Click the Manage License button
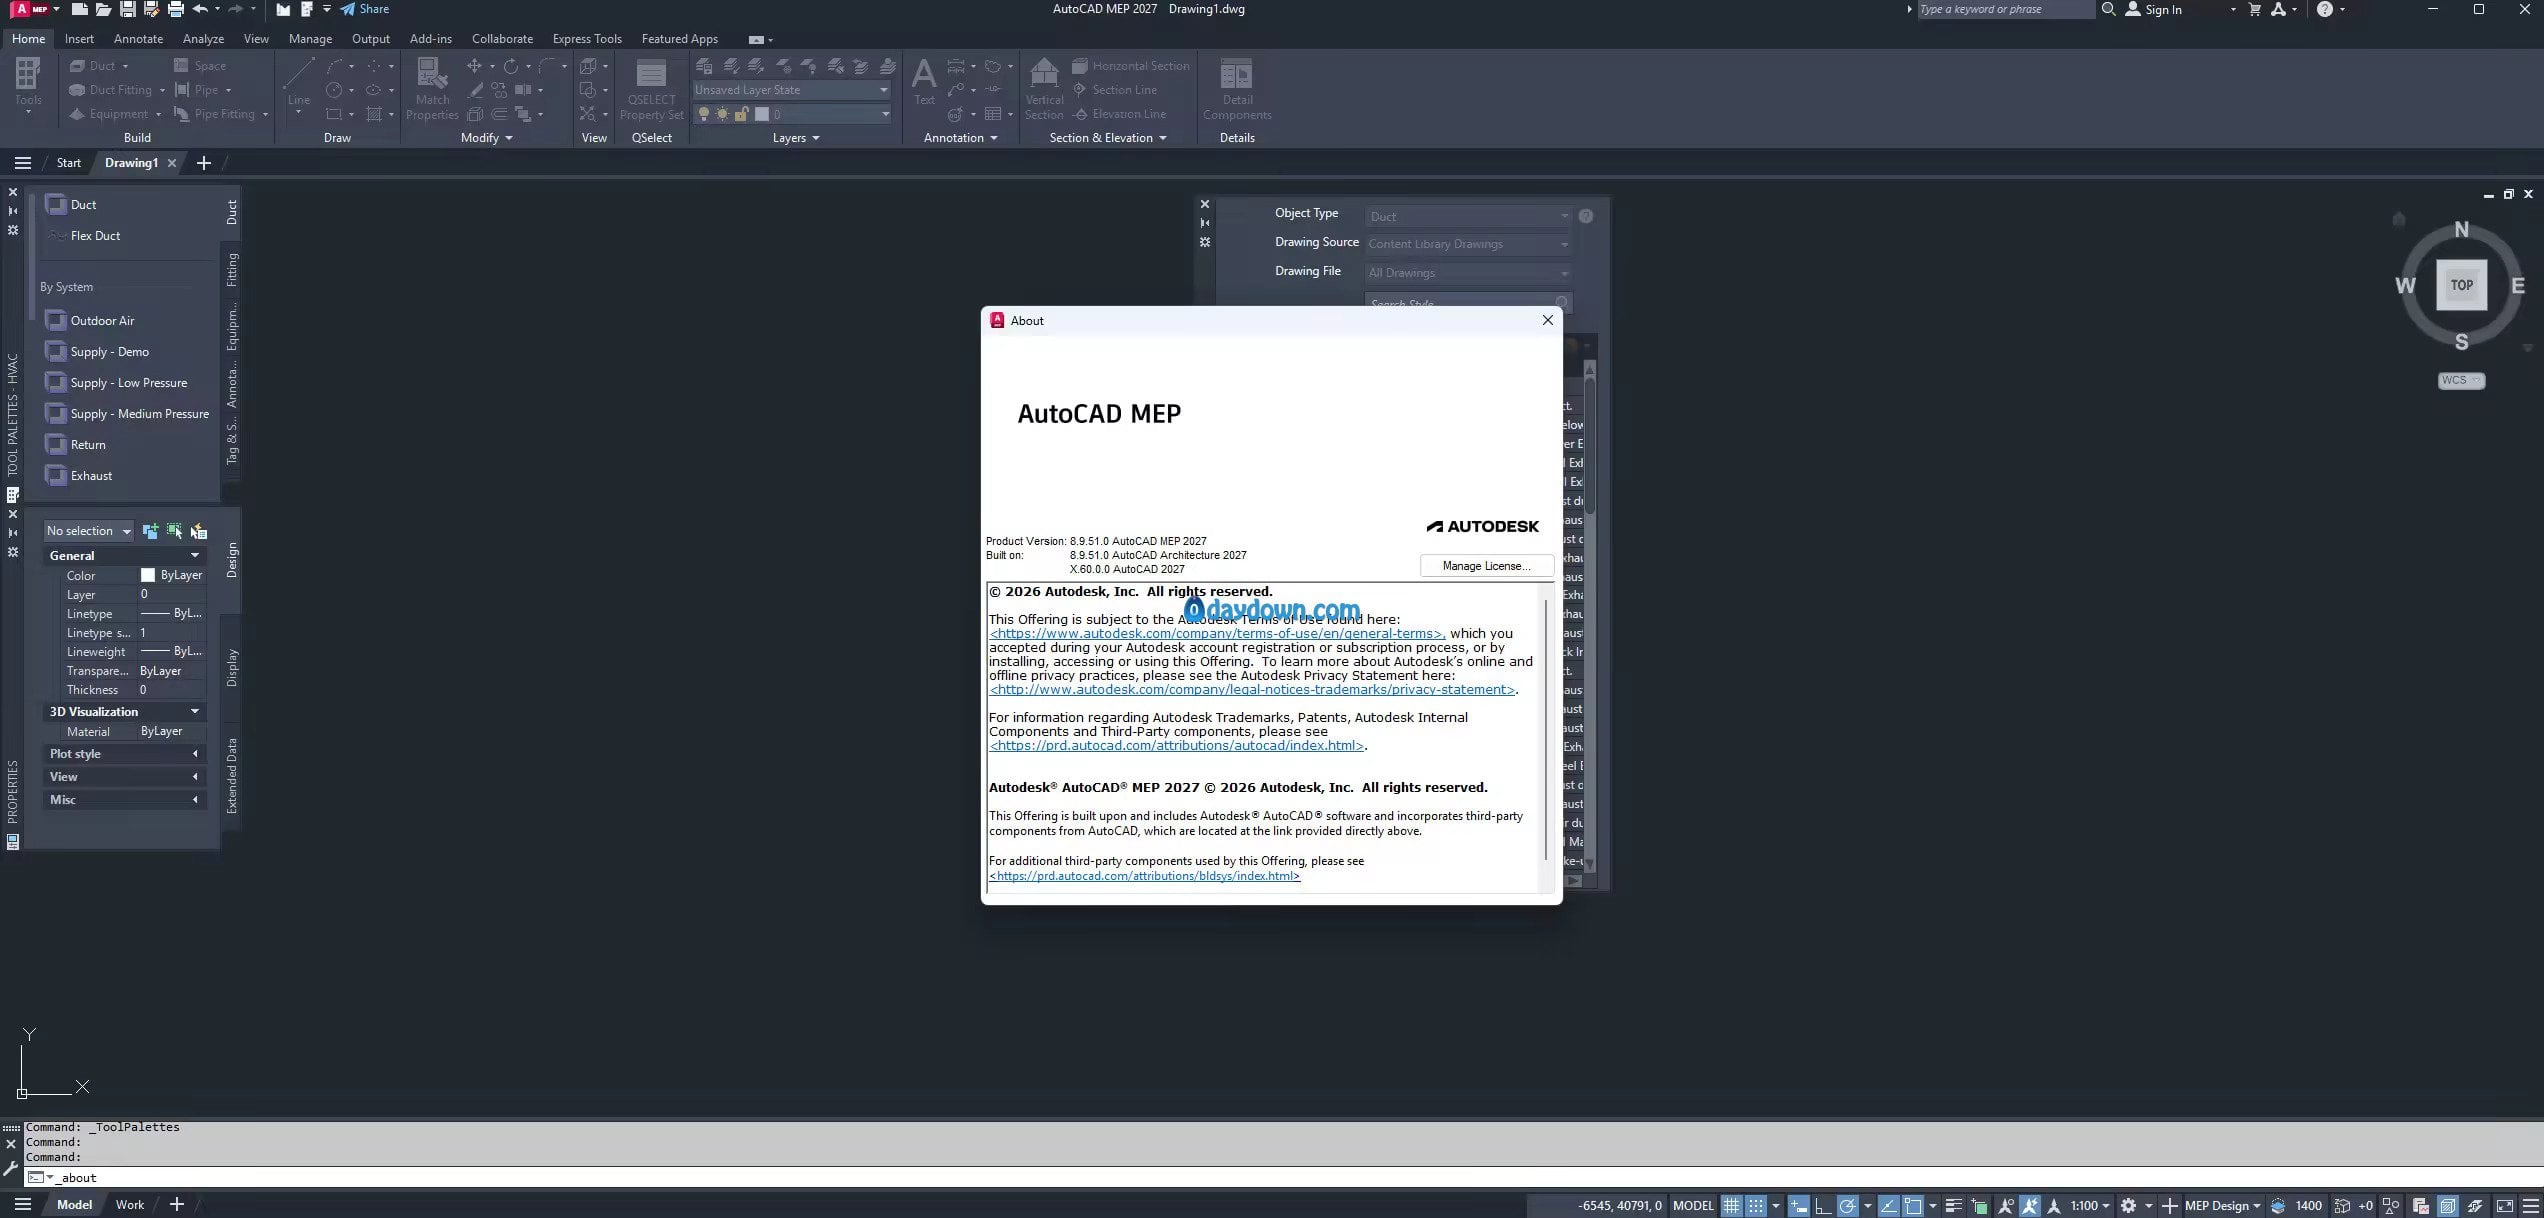The image size is (2544, 1218). (1486, 566)
